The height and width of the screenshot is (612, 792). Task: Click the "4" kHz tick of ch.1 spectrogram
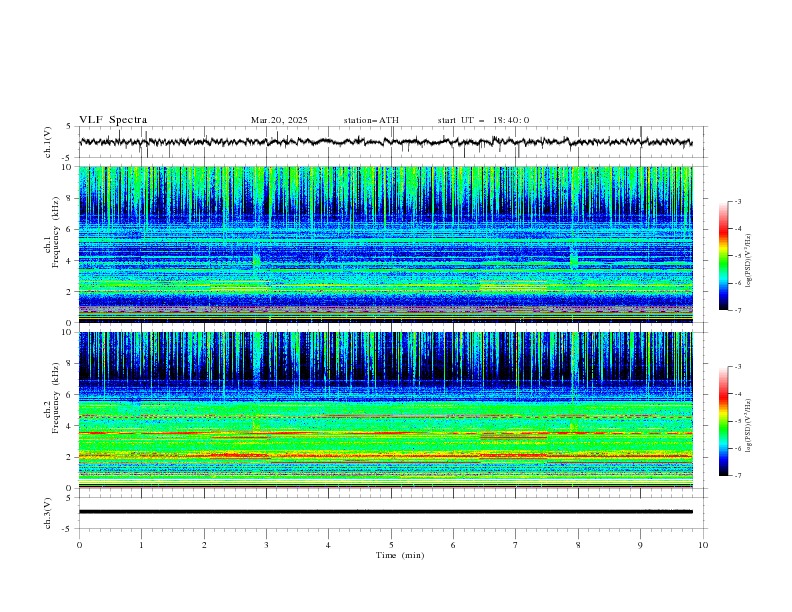click(71, 261)
